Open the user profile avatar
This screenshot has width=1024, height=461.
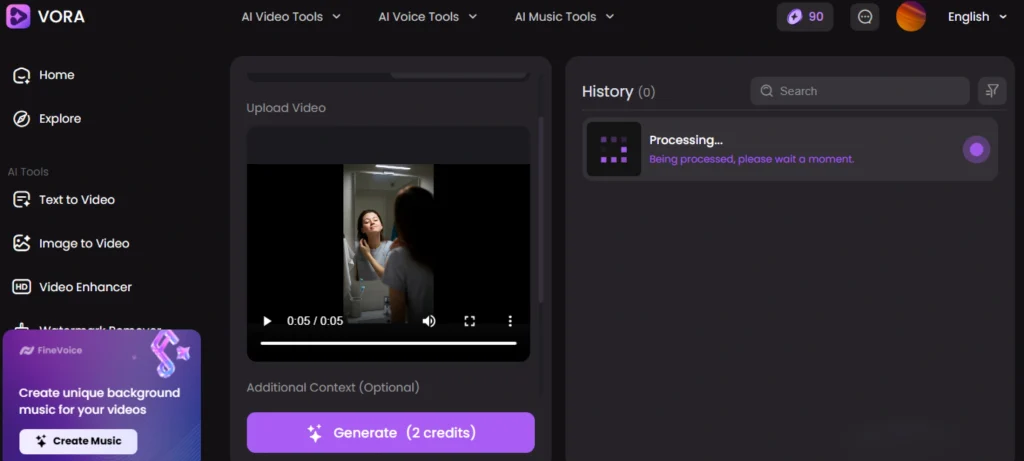tap(910, 16)
